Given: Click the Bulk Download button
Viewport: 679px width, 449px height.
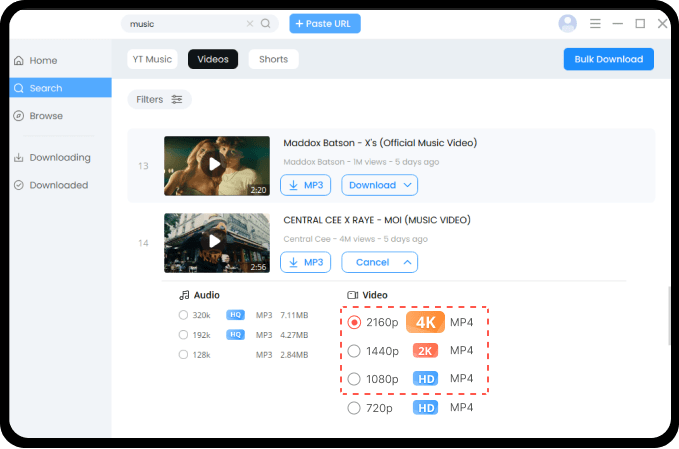Looking at the screenshot, I should coord(608,59).
